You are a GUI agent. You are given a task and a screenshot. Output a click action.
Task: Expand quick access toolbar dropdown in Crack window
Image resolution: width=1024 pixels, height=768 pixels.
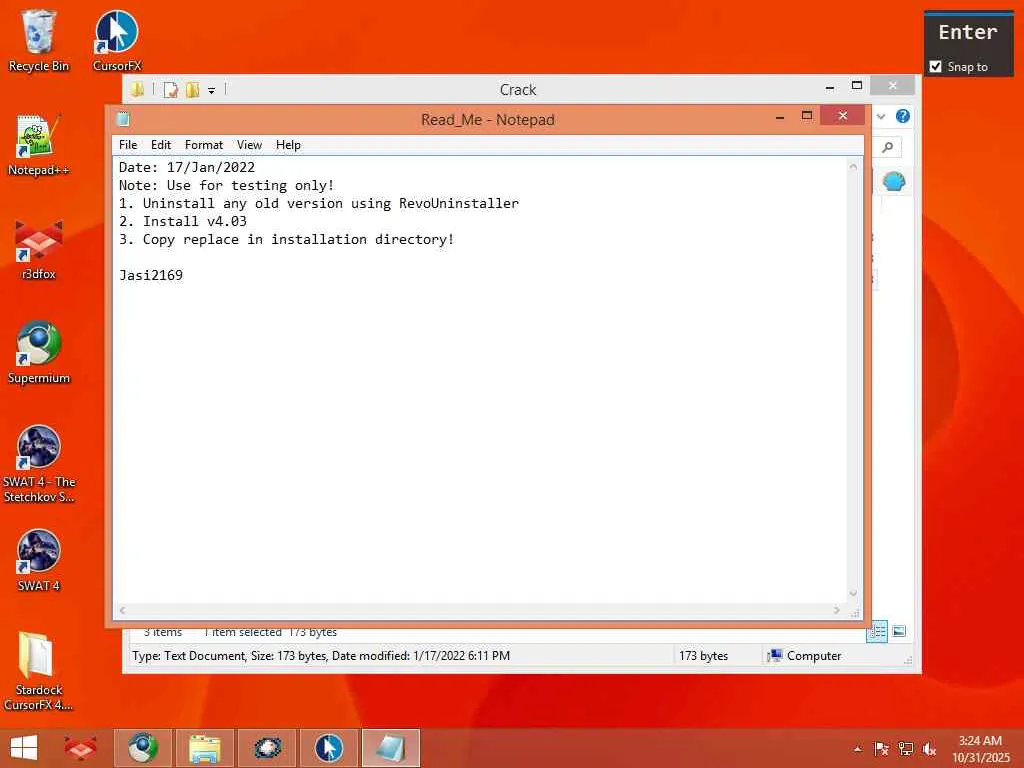pos(212,91)
